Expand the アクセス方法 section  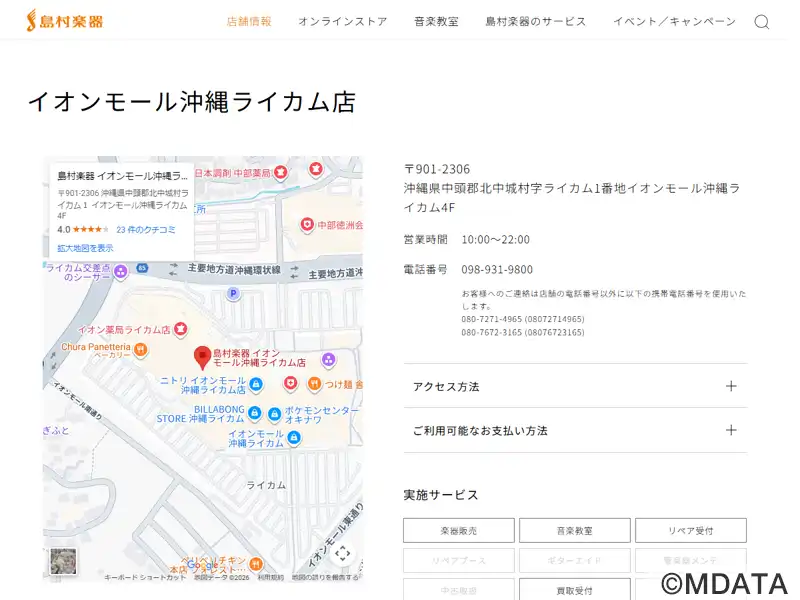click(575, 386)
